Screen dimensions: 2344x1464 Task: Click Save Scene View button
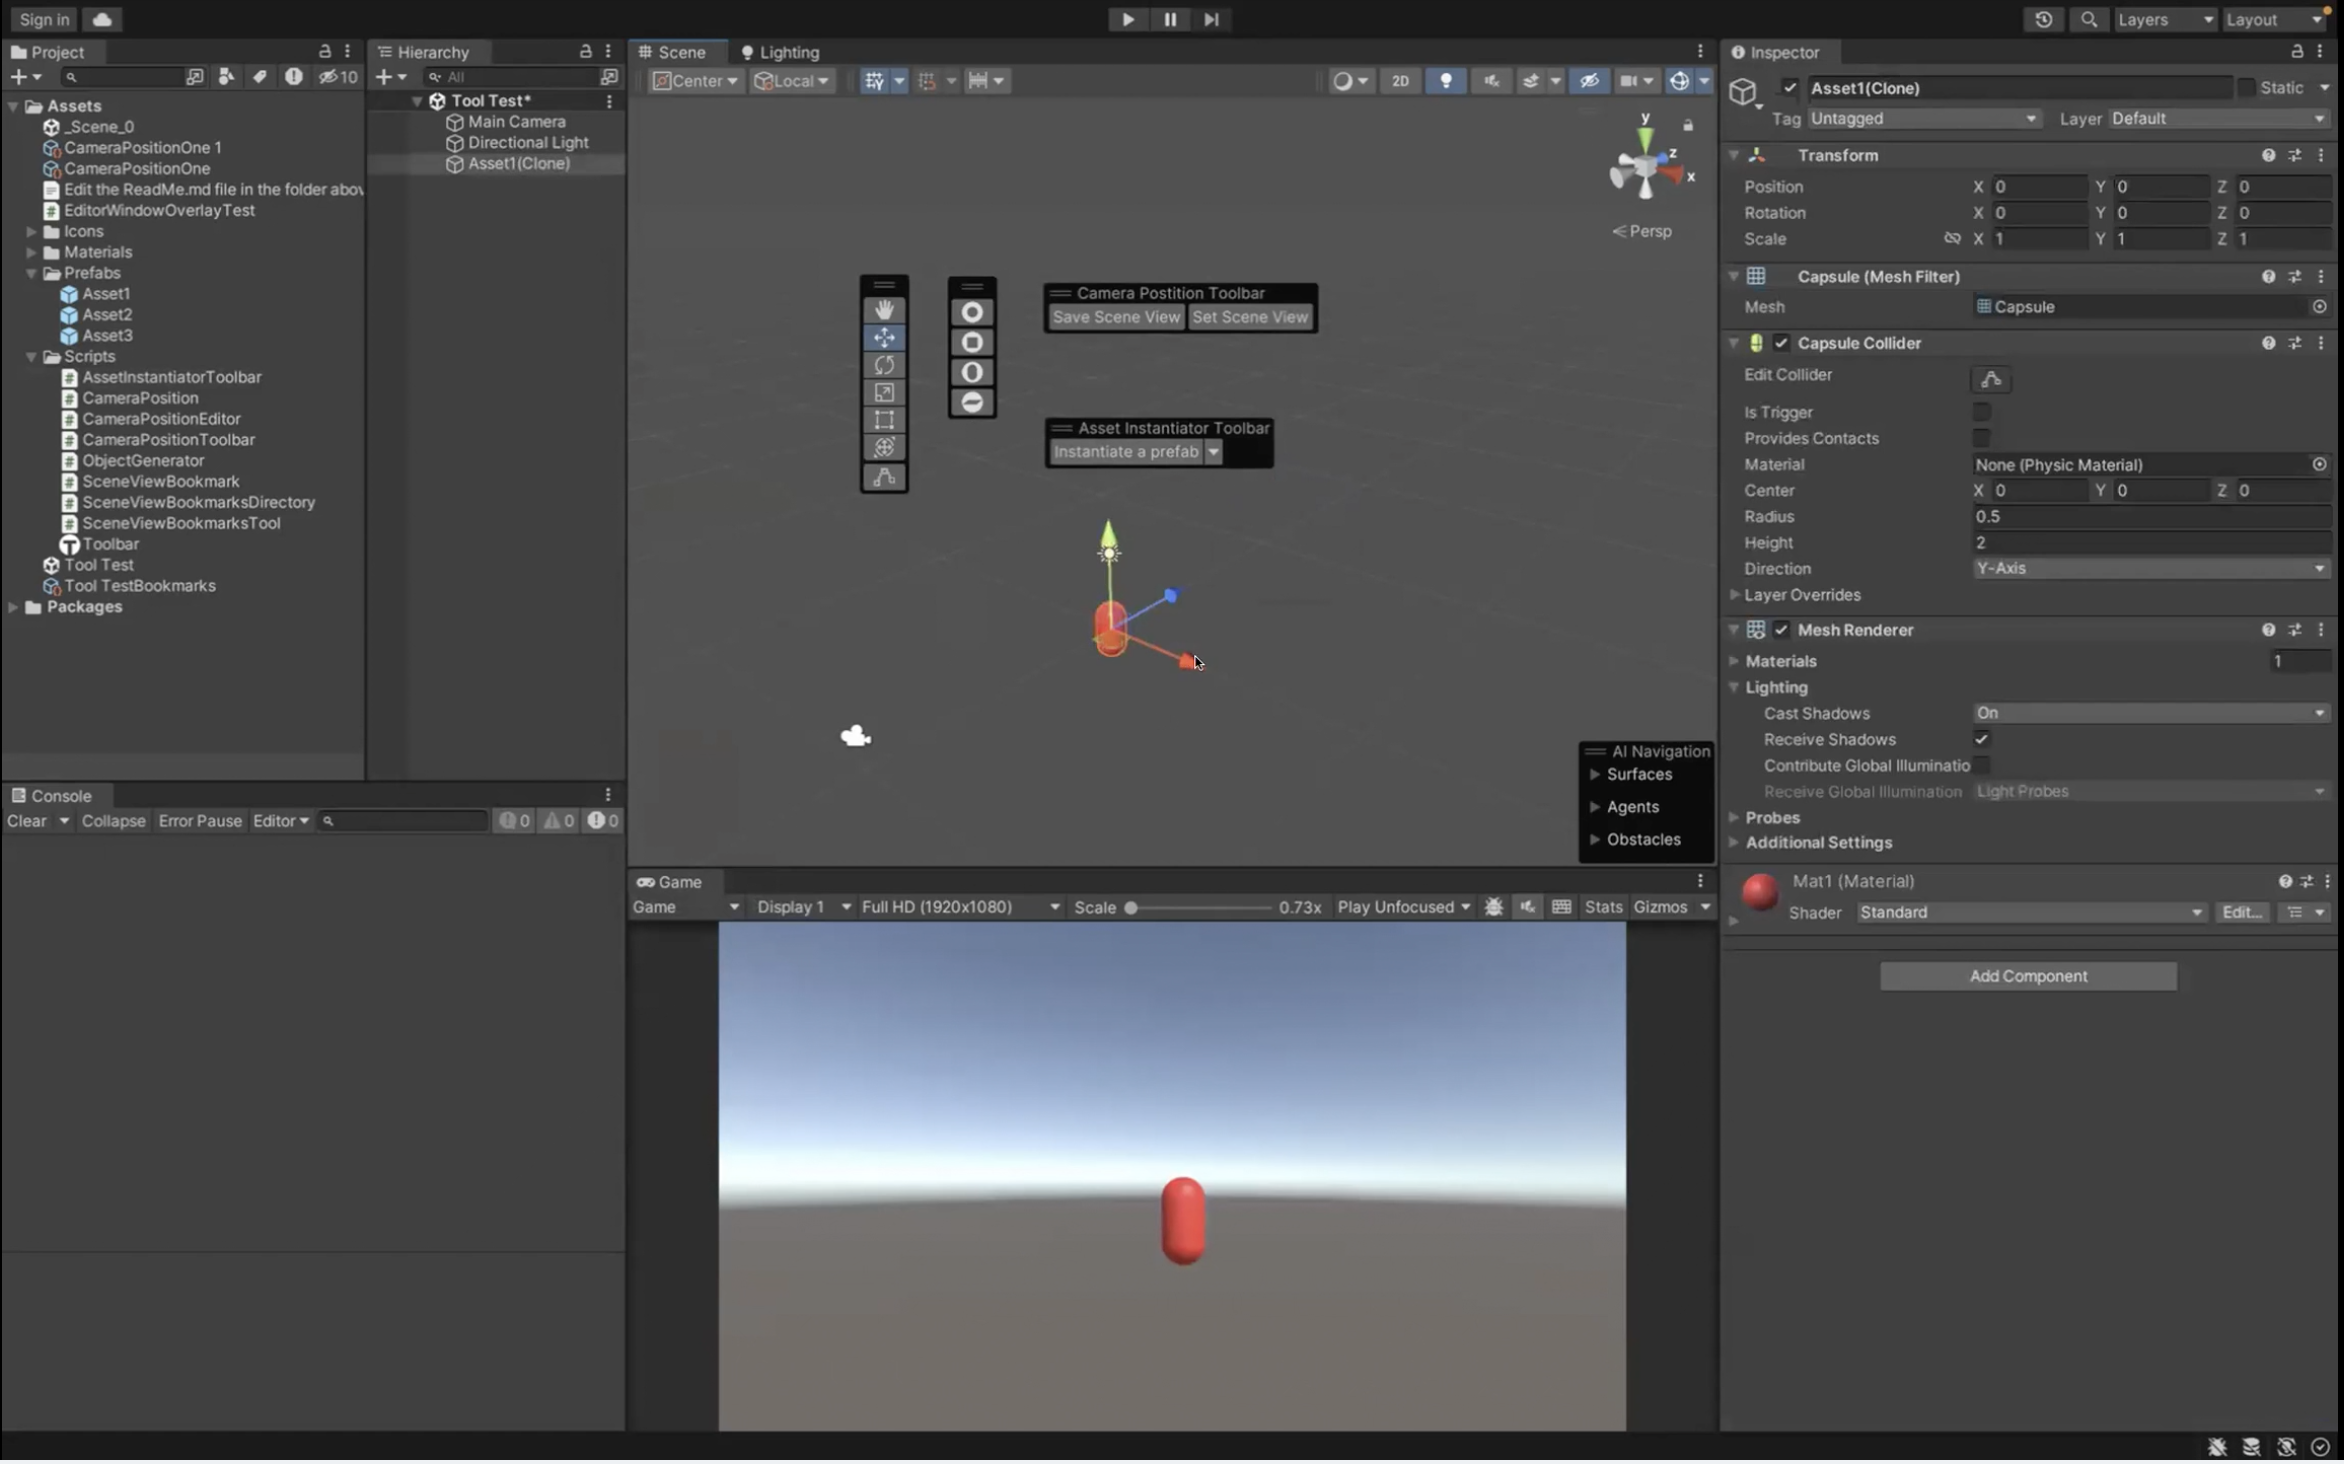pyautogui.click(x=1115, y=317)
